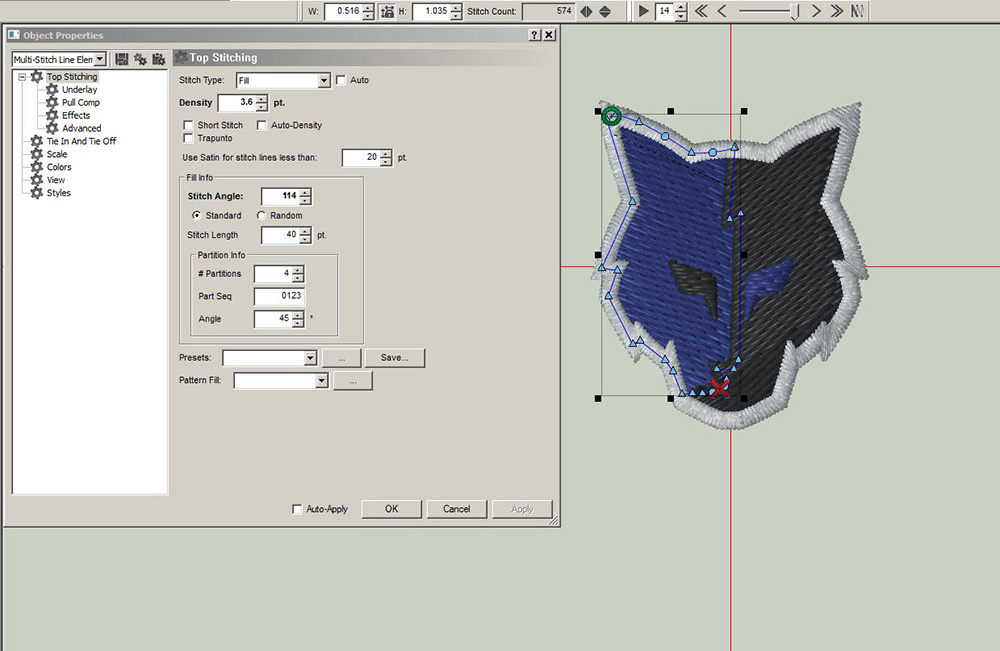Click the gear icon next to View
This screenshot has width=1000, height=651.
pos(37,180)
